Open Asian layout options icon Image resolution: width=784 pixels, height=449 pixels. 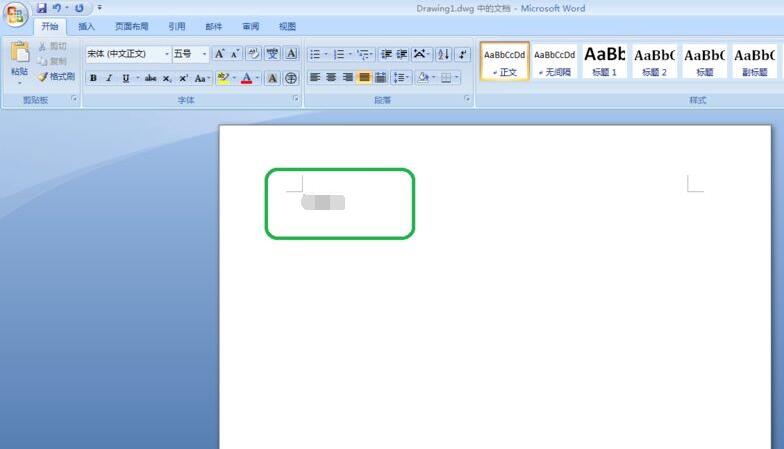point(422,54)
